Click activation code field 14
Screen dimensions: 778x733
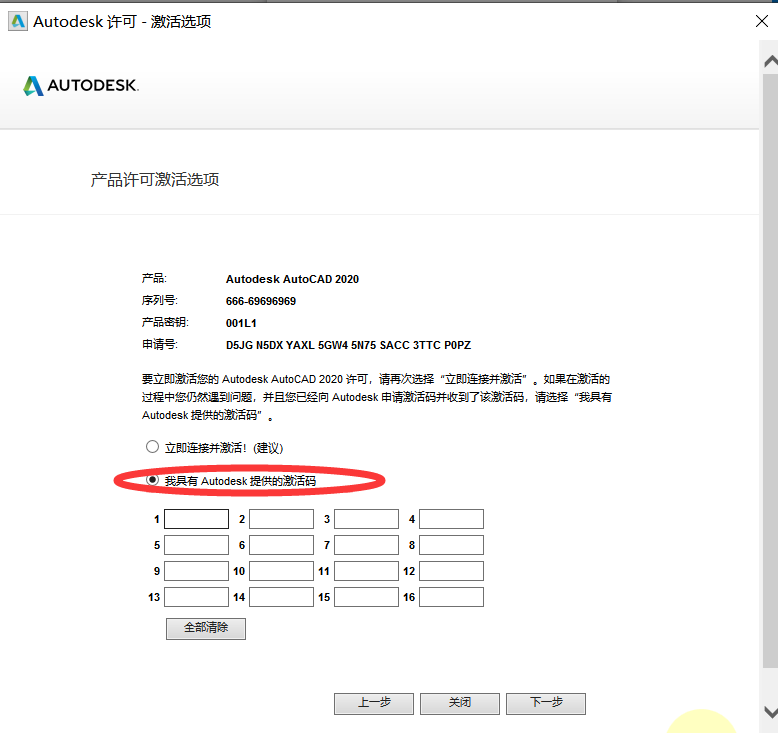click(x=281, y=597)
